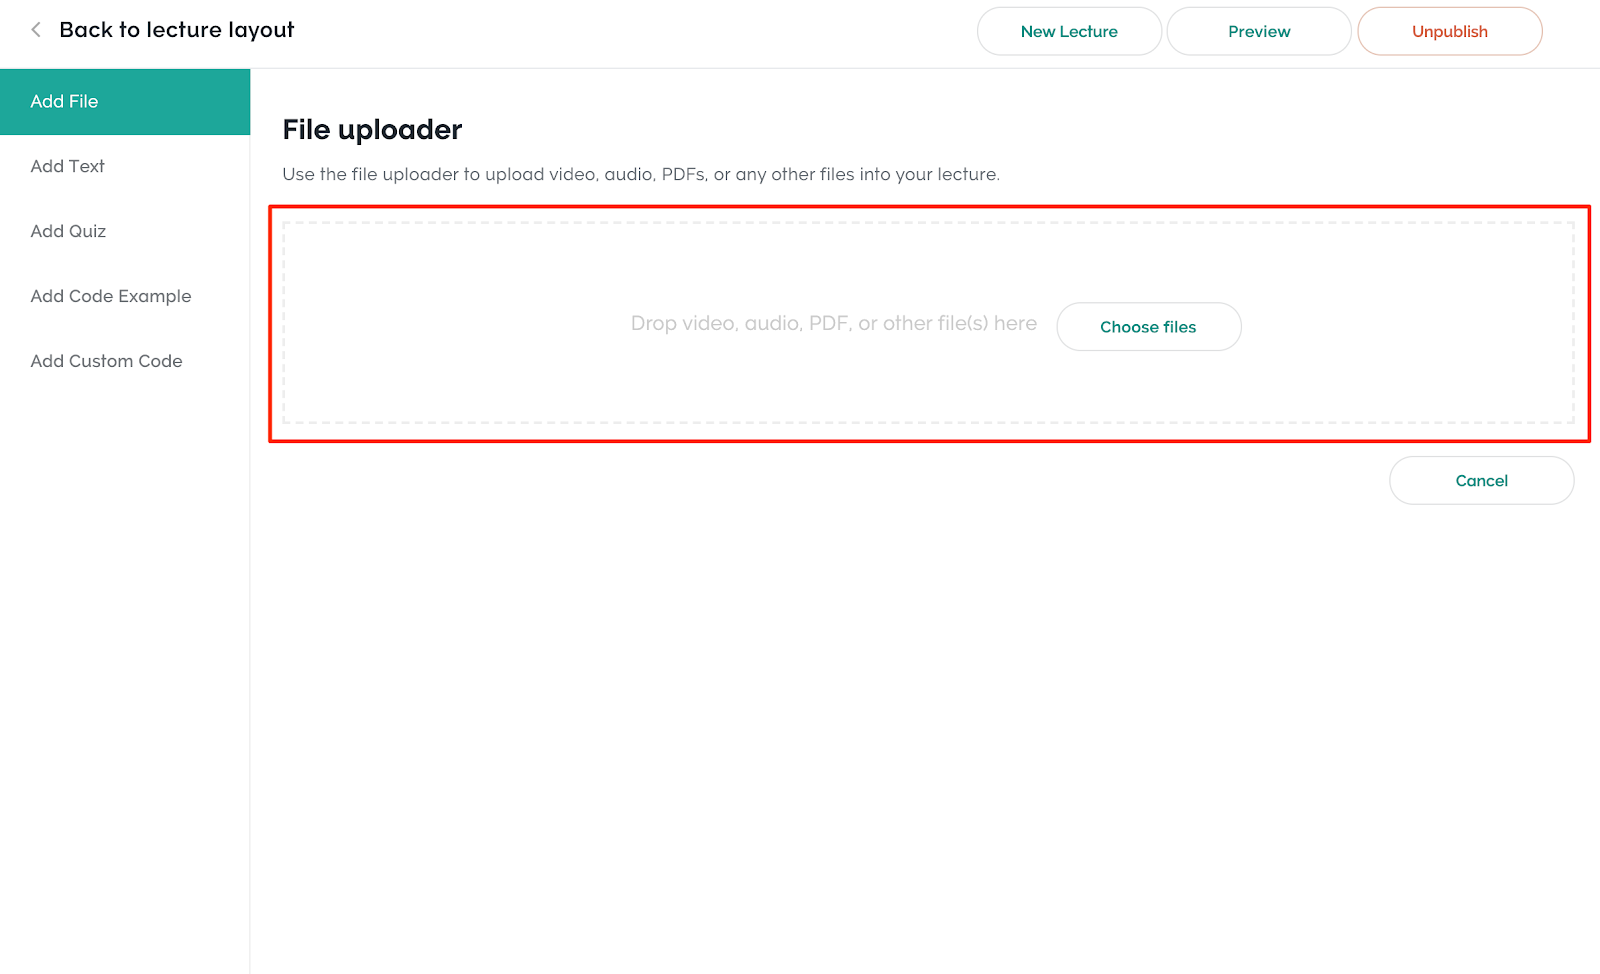Open the lecture Preview

1259,31
